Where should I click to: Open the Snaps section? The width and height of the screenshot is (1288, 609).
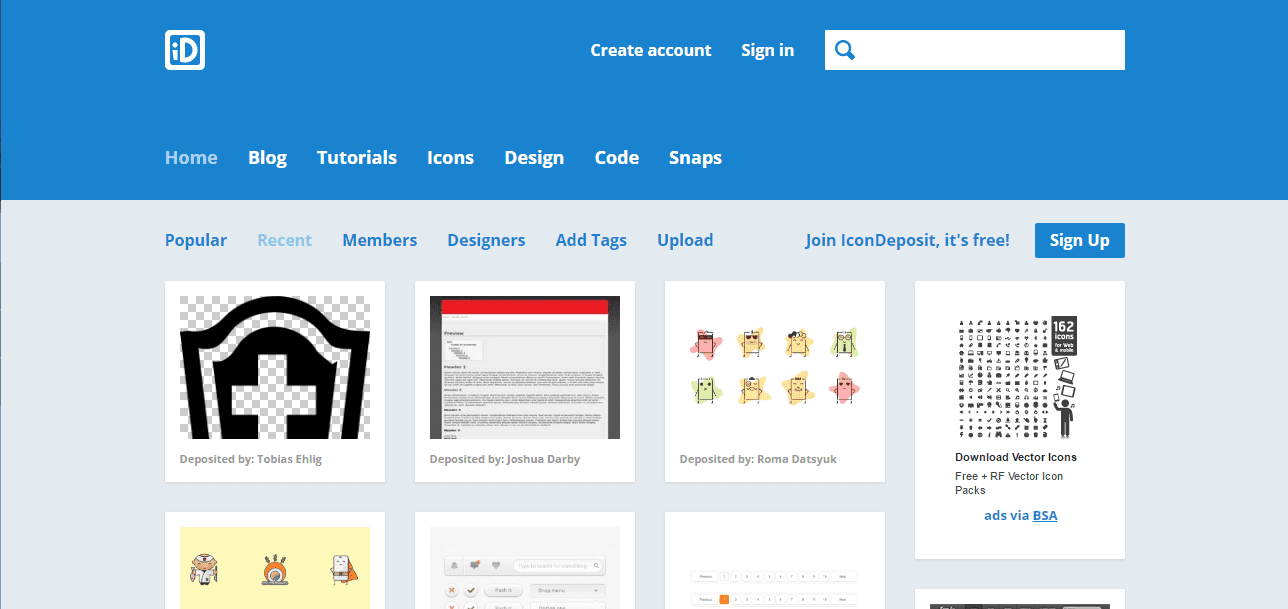695,158
